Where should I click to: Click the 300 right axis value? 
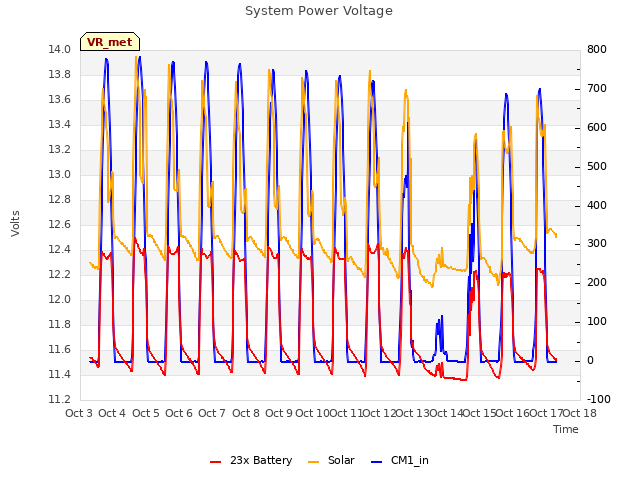(x=597, y=244)
